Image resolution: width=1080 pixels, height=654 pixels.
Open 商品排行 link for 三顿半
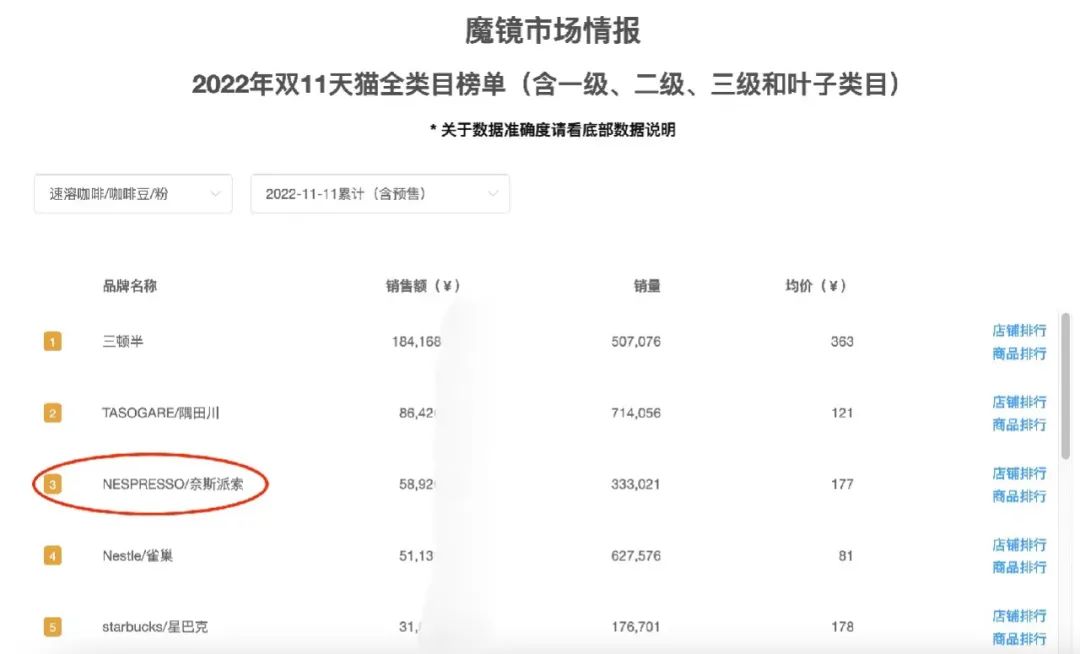click(x=1019, y=353)
